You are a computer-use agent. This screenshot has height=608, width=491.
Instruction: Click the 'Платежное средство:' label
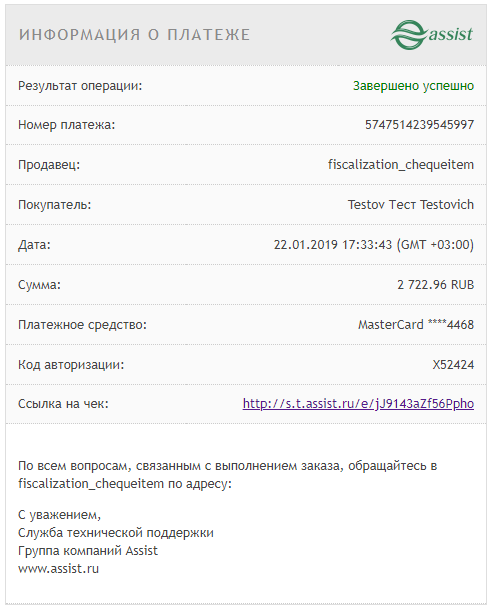pyautogui.click(x=82, y=325)
